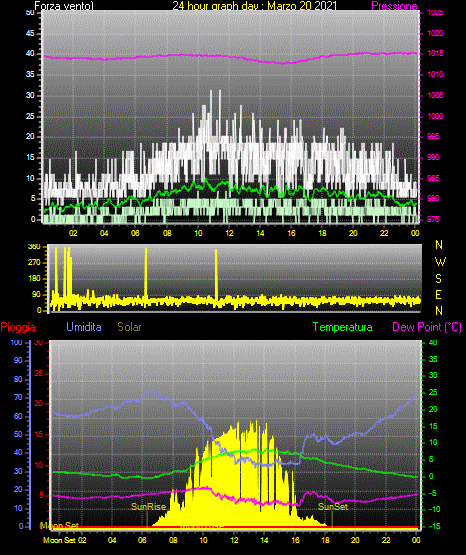
Task: Click humidity axis value '60'
Action: click(x=18, y=416)
